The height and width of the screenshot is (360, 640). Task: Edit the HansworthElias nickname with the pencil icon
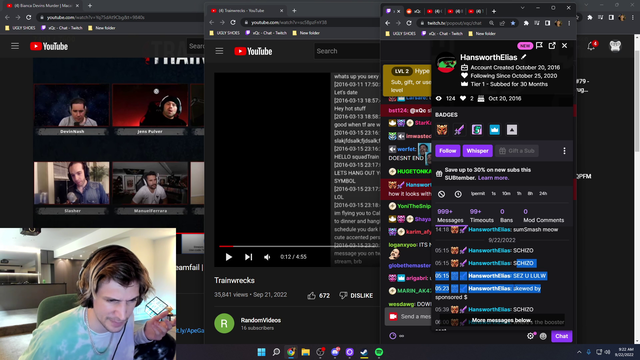524,57
